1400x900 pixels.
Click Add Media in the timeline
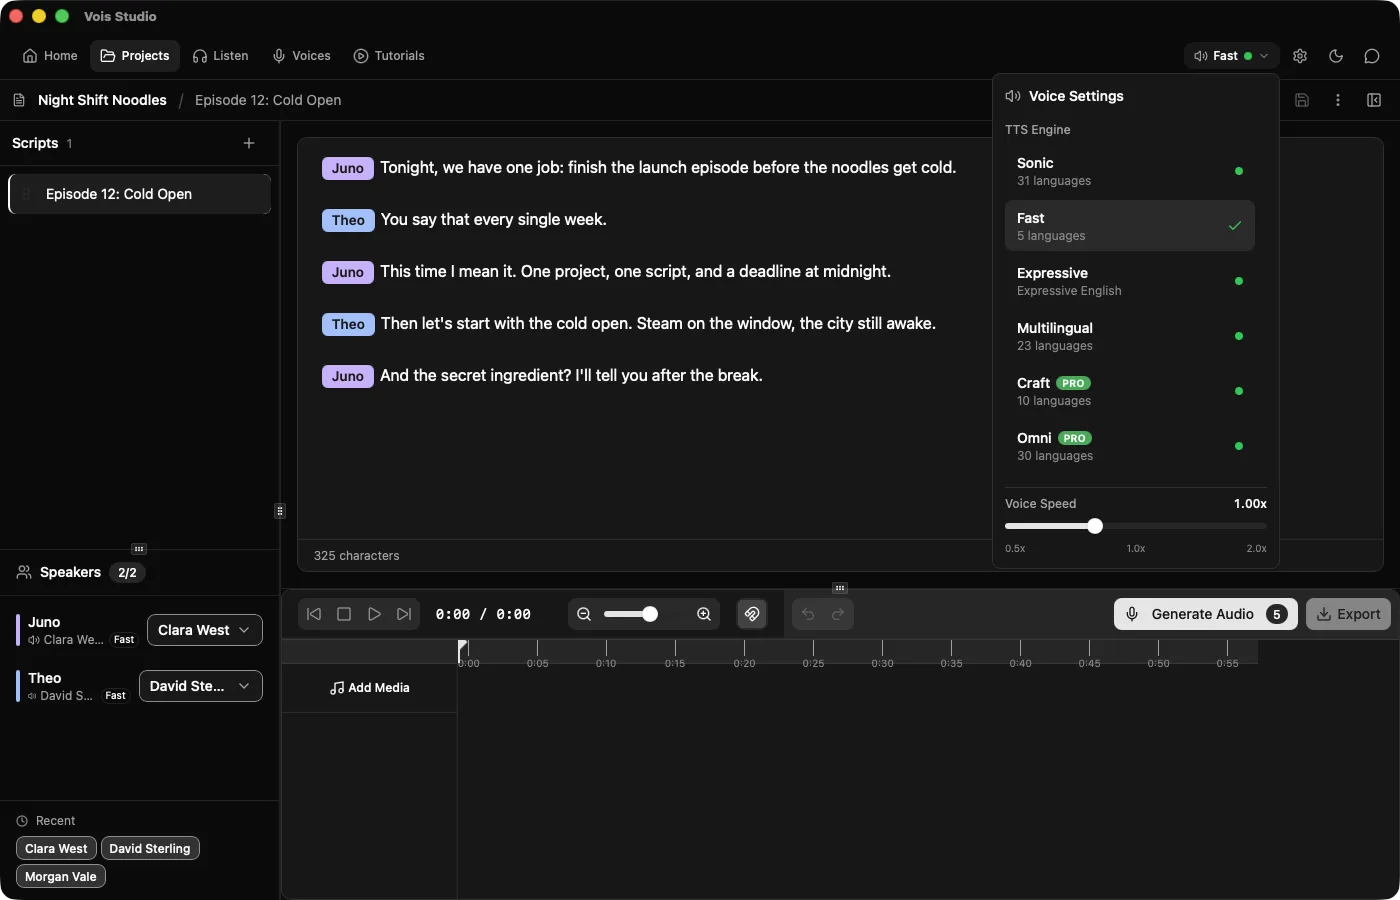(x=370, y=688)
